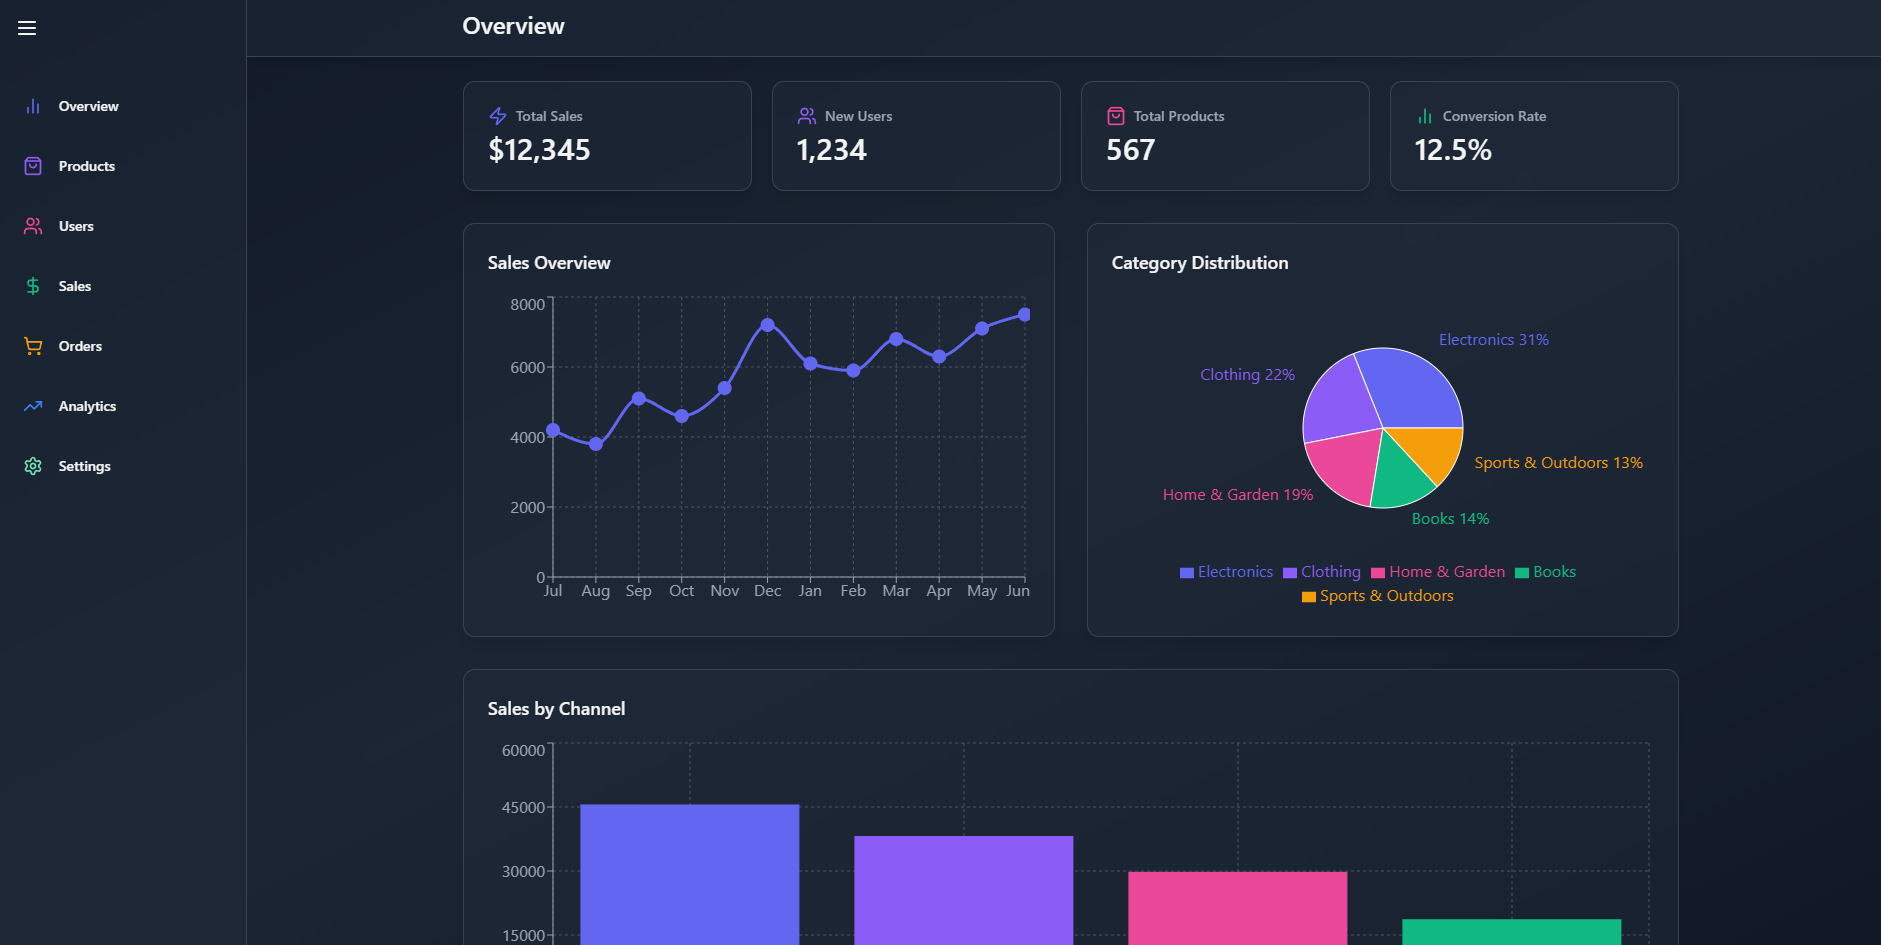Select the Products box icon in the sidebar
The width and height of the screenshot is (1881, 945).
pos(32,166)
